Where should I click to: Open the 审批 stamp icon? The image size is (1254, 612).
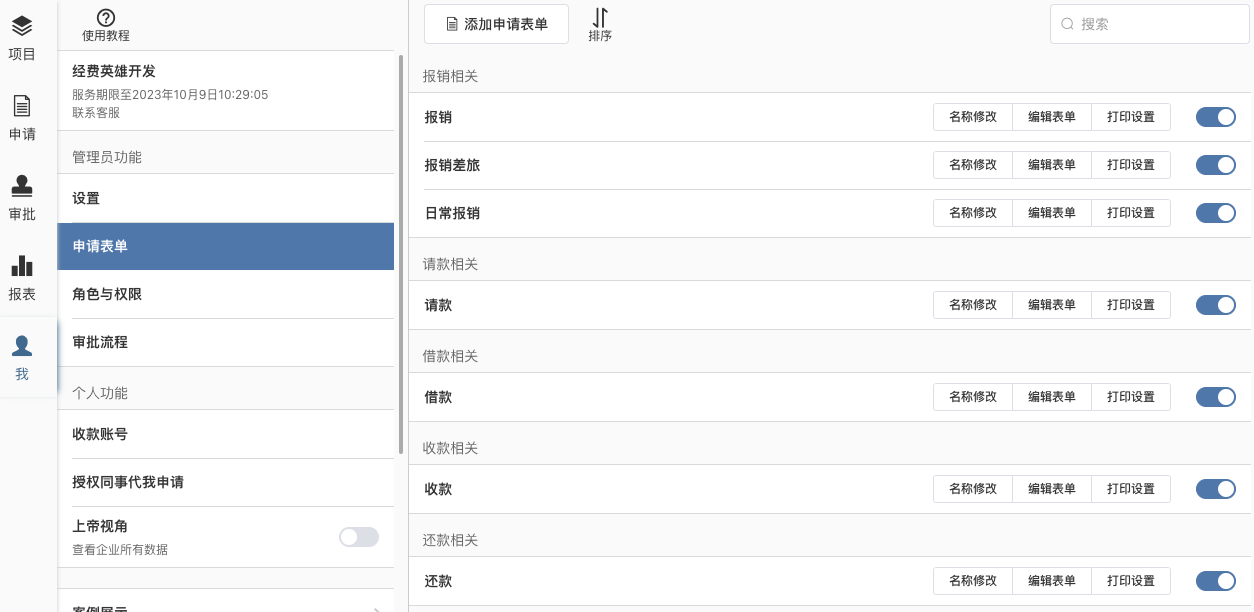tap(22, 186)
